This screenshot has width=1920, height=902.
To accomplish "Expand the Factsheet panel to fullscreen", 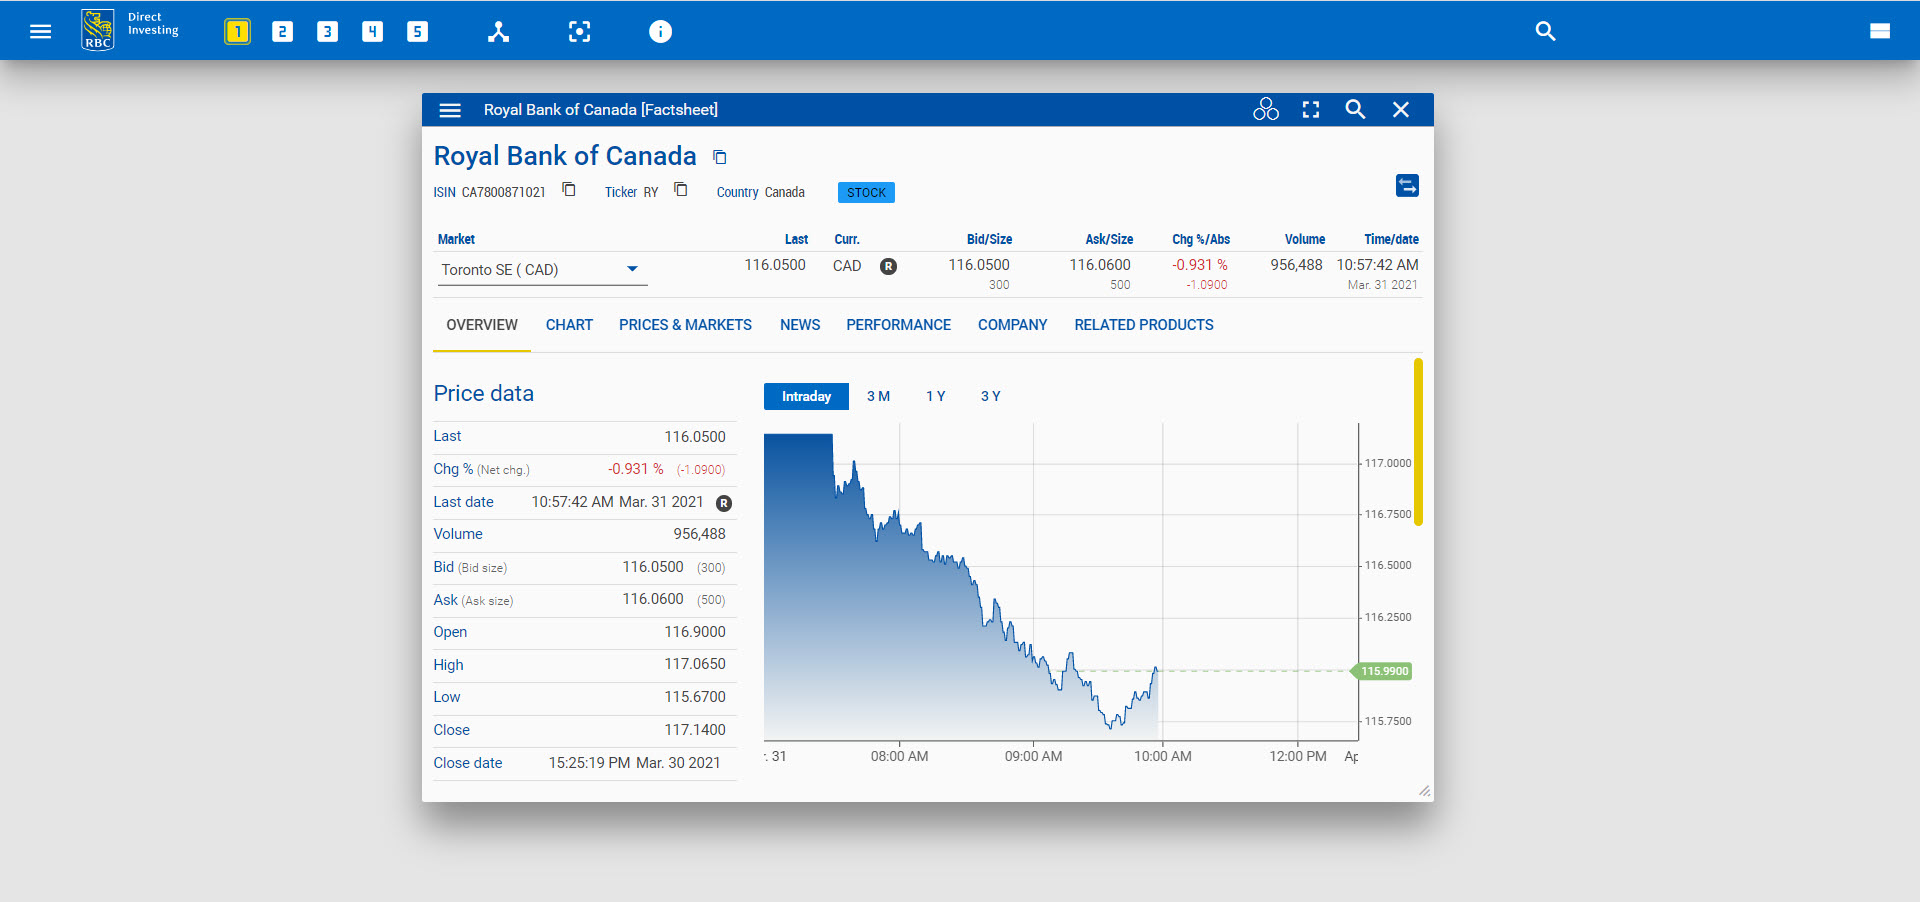I will 1311,110.
